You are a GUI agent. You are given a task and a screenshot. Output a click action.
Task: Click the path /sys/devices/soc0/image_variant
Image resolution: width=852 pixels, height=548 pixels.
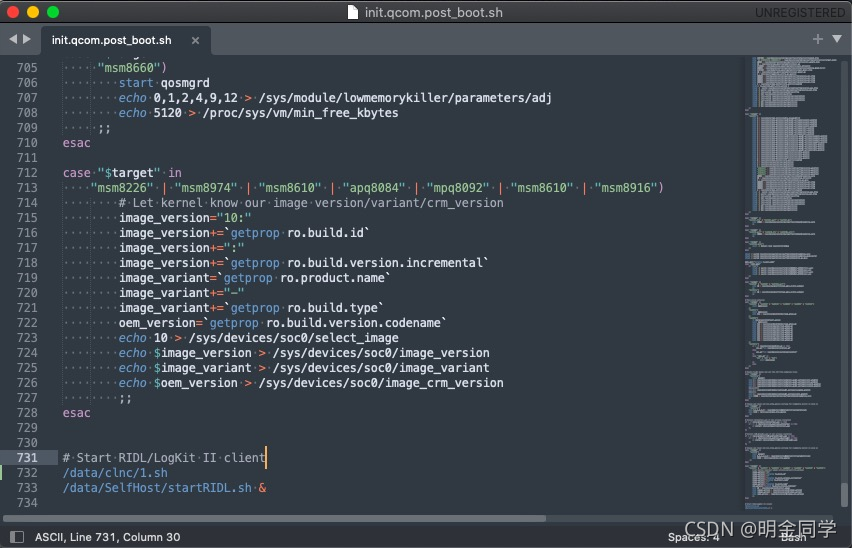[x=381, y=368]
